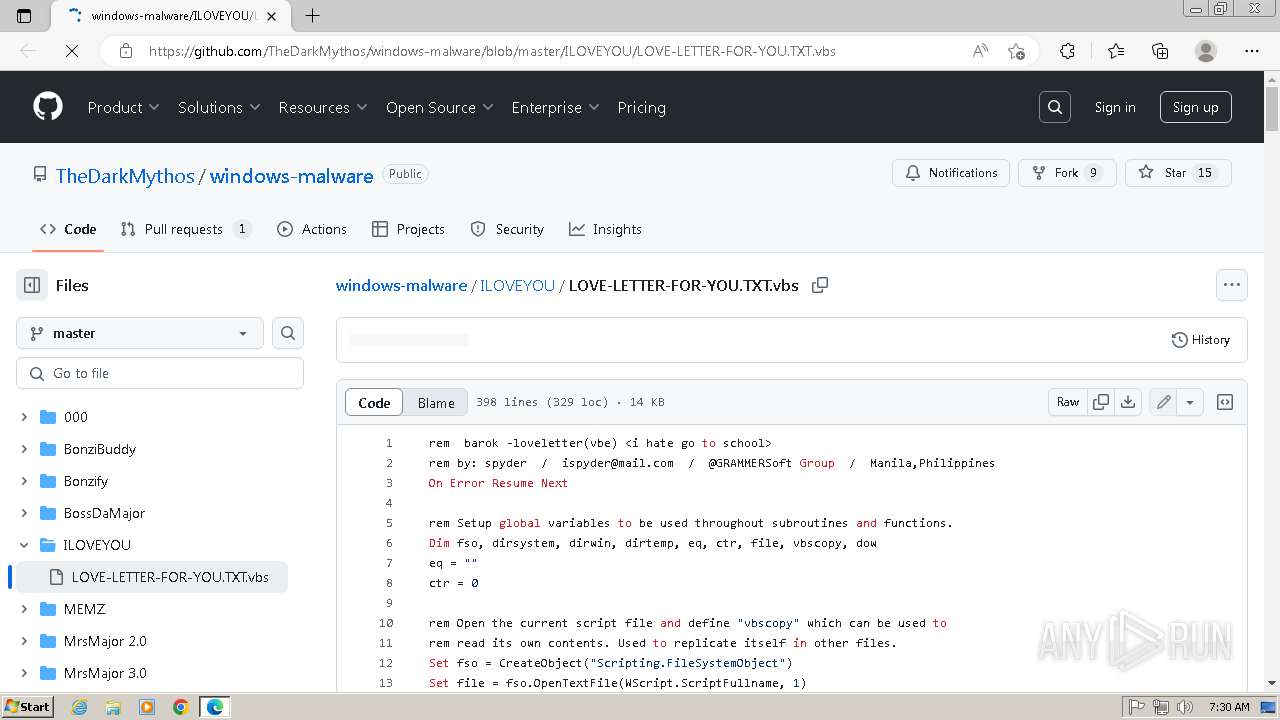Expand the BossDaMajor folder chevron
This screenshot has height=720, width=1280.
point(24,513)
